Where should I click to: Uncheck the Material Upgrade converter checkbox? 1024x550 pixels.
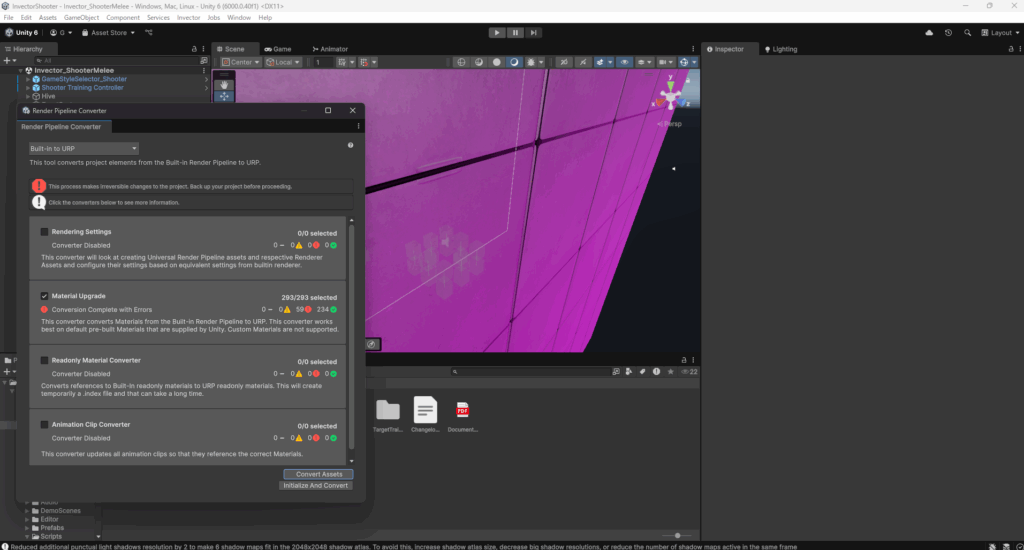click(x=45, y=296)
